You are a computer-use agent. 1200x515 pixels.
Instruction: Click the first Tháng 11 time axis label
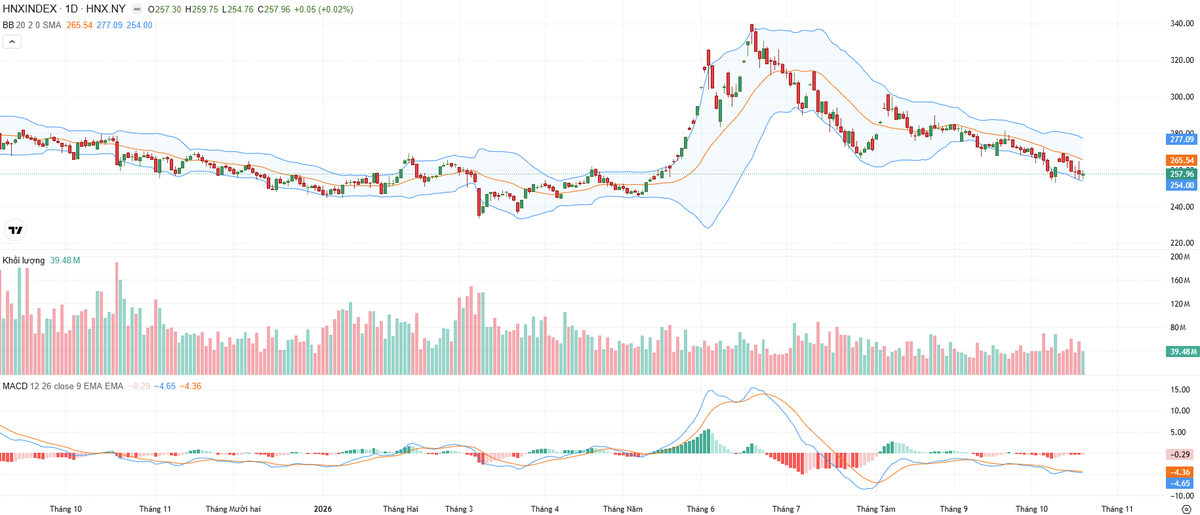pyautogui.click(x=155, y=508)
